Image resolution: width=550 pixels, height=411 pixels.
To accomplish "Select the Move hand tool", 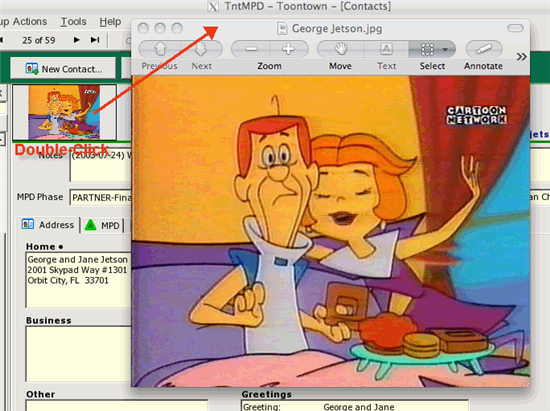I will coord(340,49).
